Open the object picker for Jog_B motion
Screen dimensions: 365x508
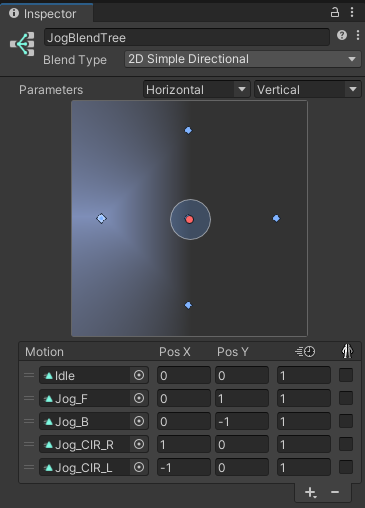click(139, 421)
